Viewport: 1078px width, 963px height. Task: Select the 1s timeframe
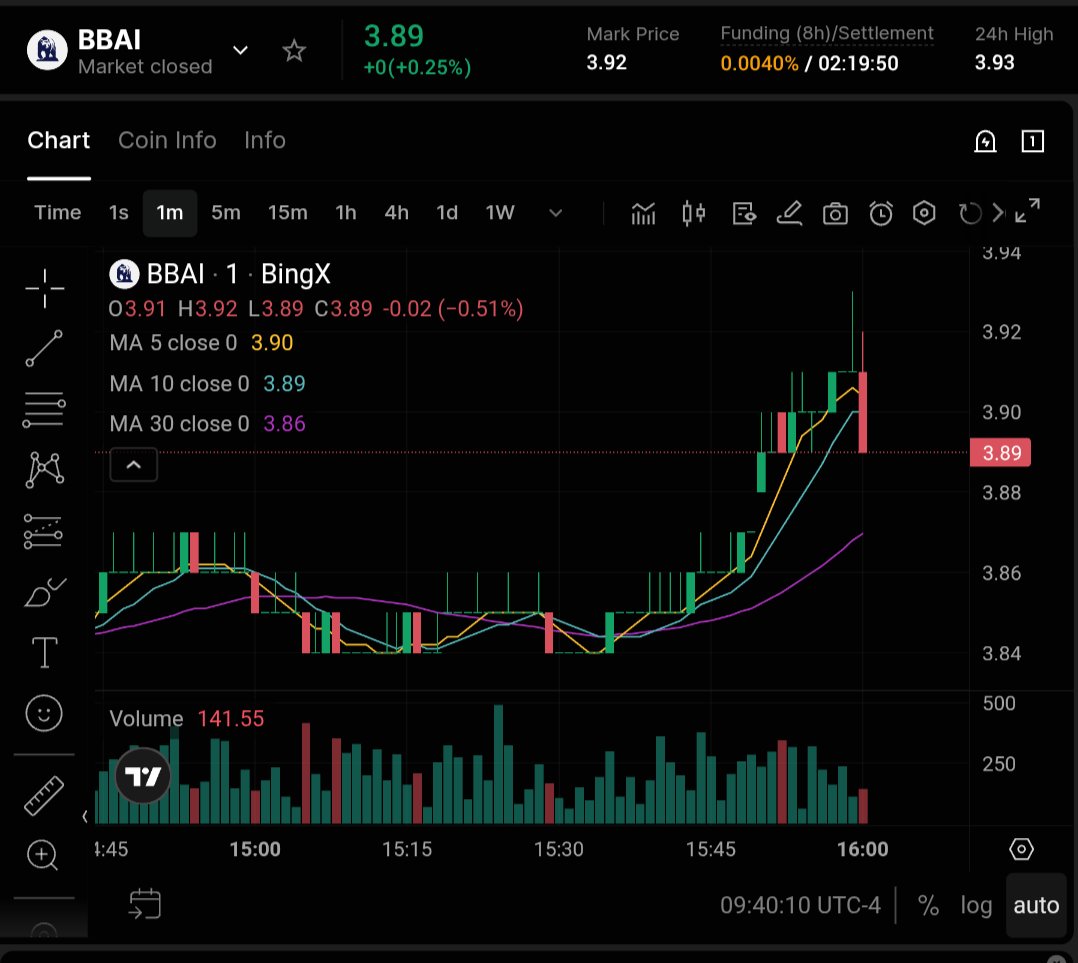[118, 212]
